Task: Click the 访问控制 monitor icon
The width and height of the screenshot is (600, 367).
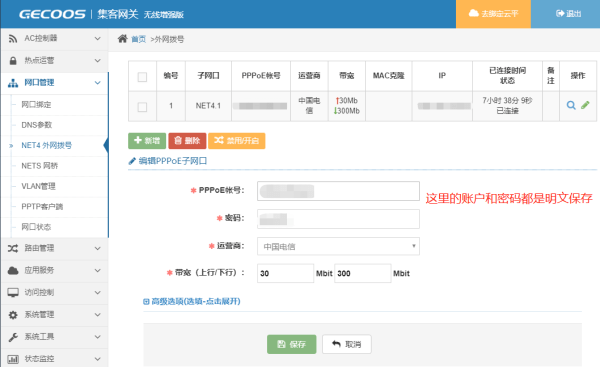Action: (13, 293)
